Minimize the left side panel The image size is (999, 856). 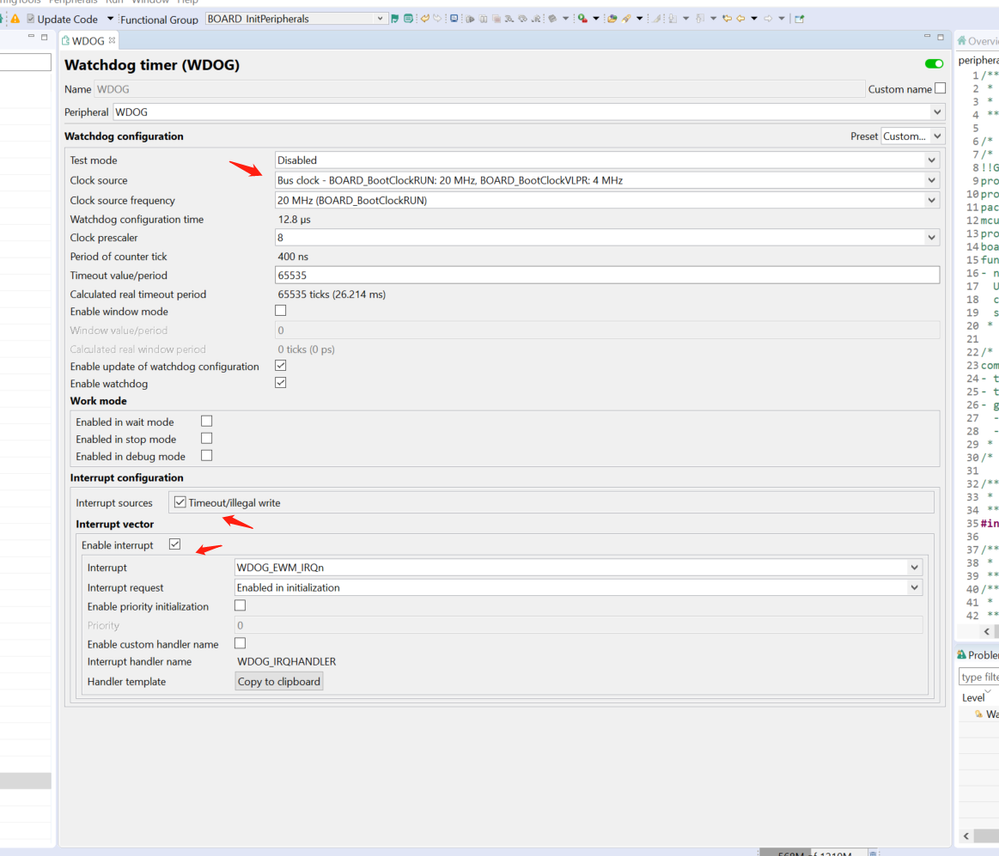pos(31,37)
